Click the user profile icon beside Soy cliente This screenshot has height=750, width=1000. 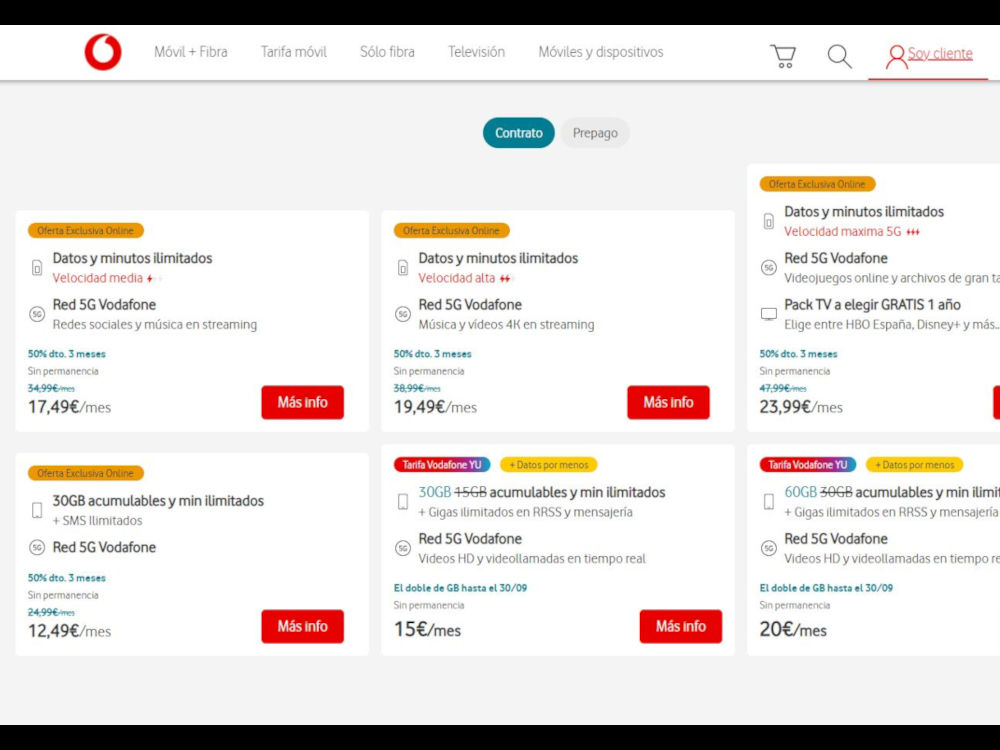[x=896, y=57]
